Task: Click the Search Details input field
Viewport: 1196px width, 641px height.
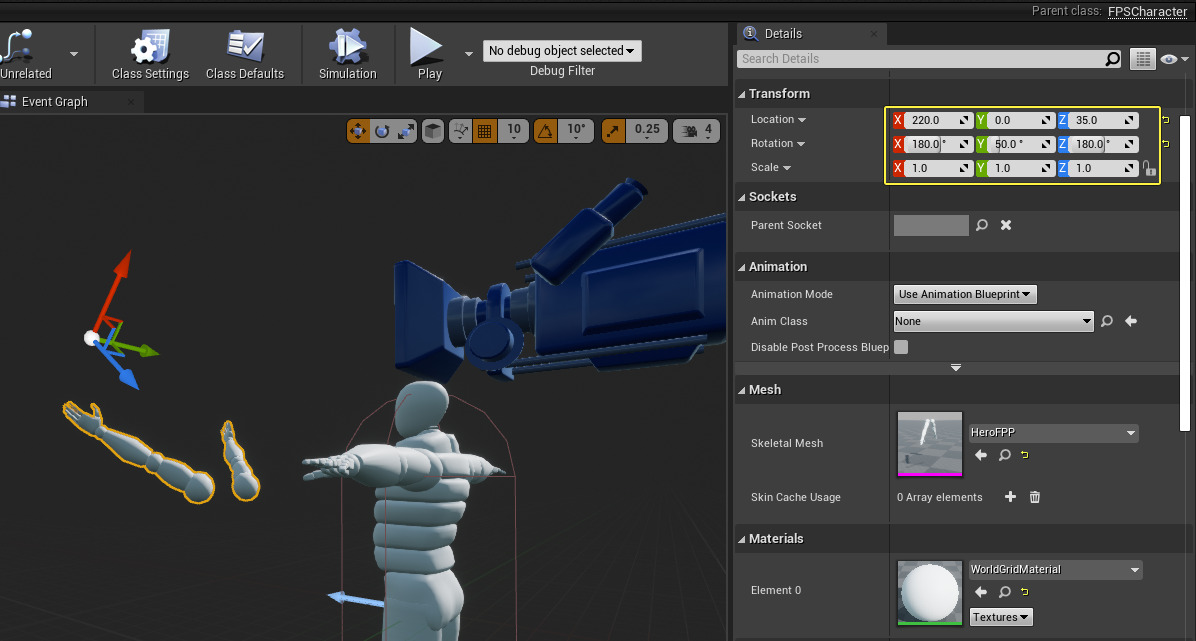Action: click(x=920, y=58)
